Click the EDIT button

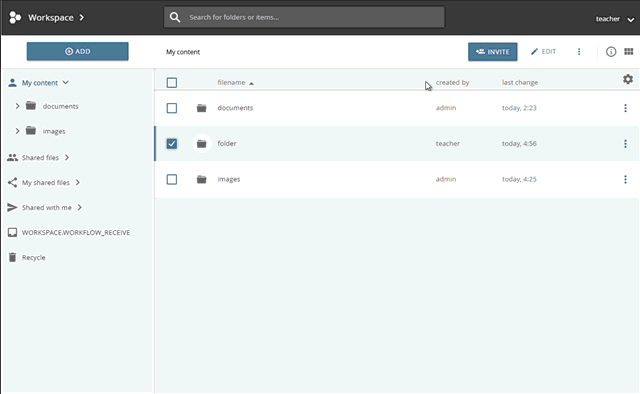(543, 51)
